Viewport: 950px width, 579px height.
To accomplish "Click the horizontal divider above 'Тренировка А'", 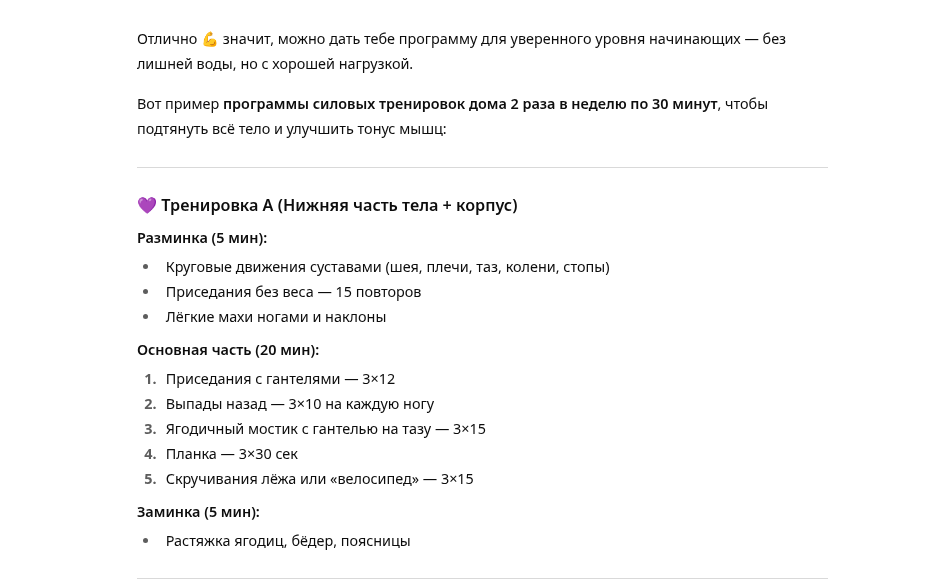I will (482, 167).
